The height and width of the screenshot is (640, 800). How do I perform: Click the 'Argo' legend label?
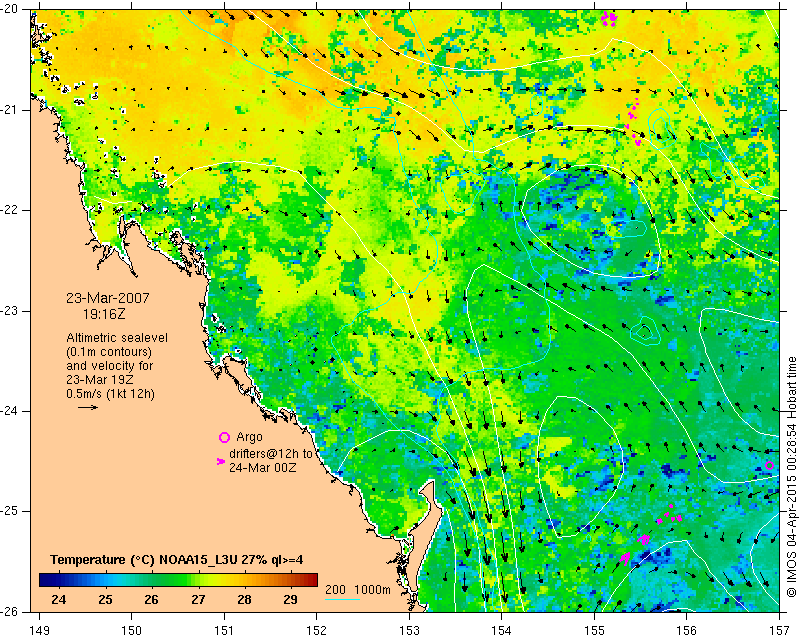tap(249, 437)
